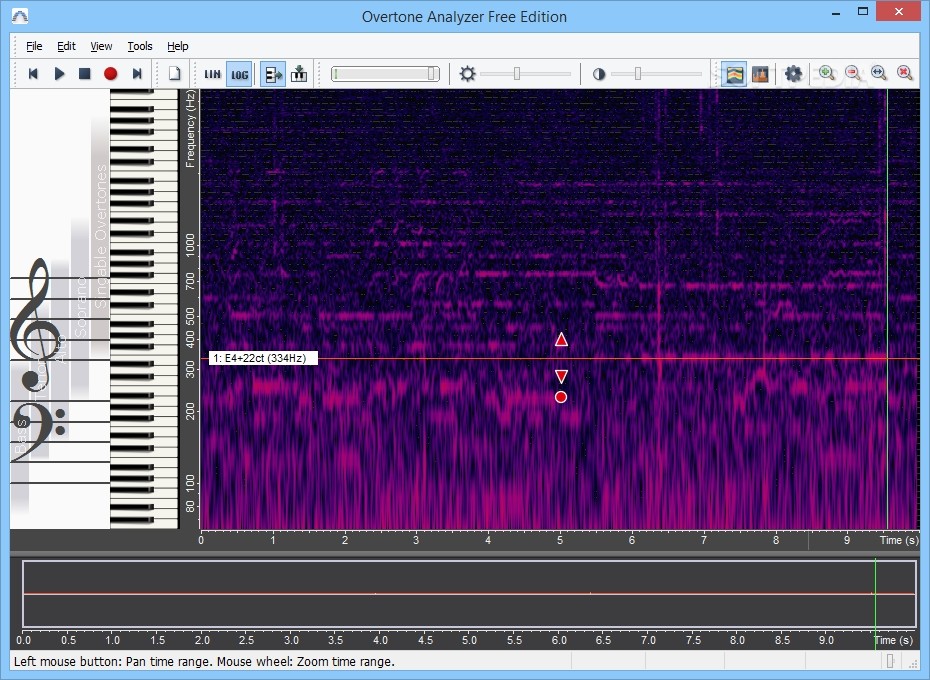
Task: Click the input level meter bar
Action: [x=386, y=74]
